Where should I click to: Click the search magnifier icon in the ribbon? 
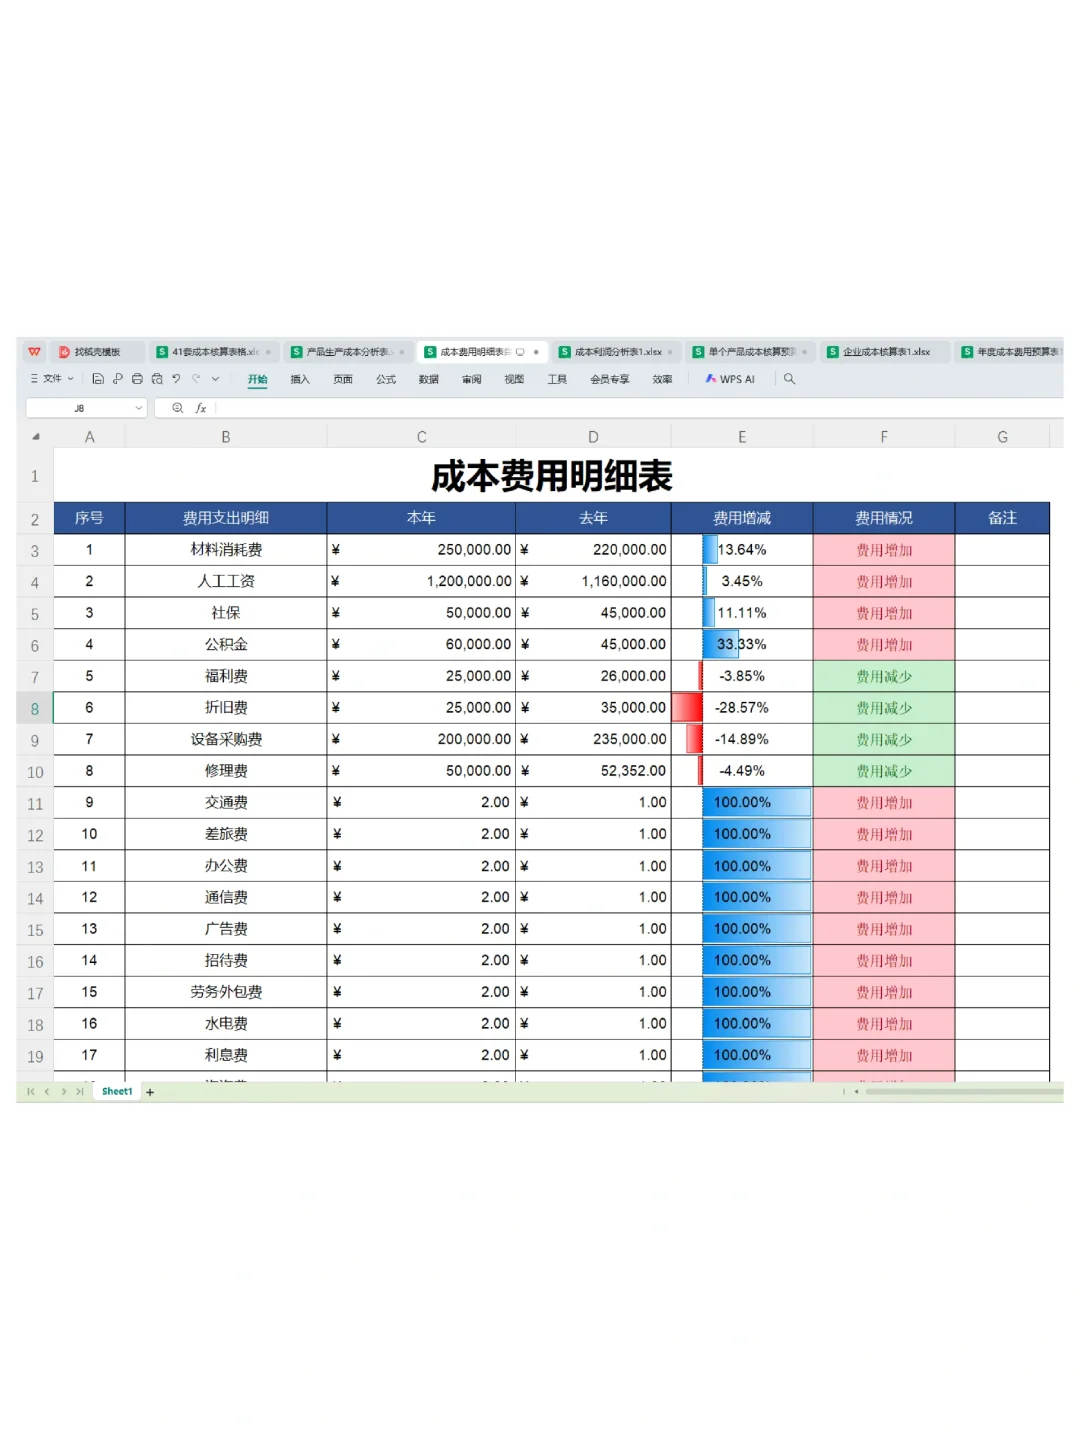789,379
